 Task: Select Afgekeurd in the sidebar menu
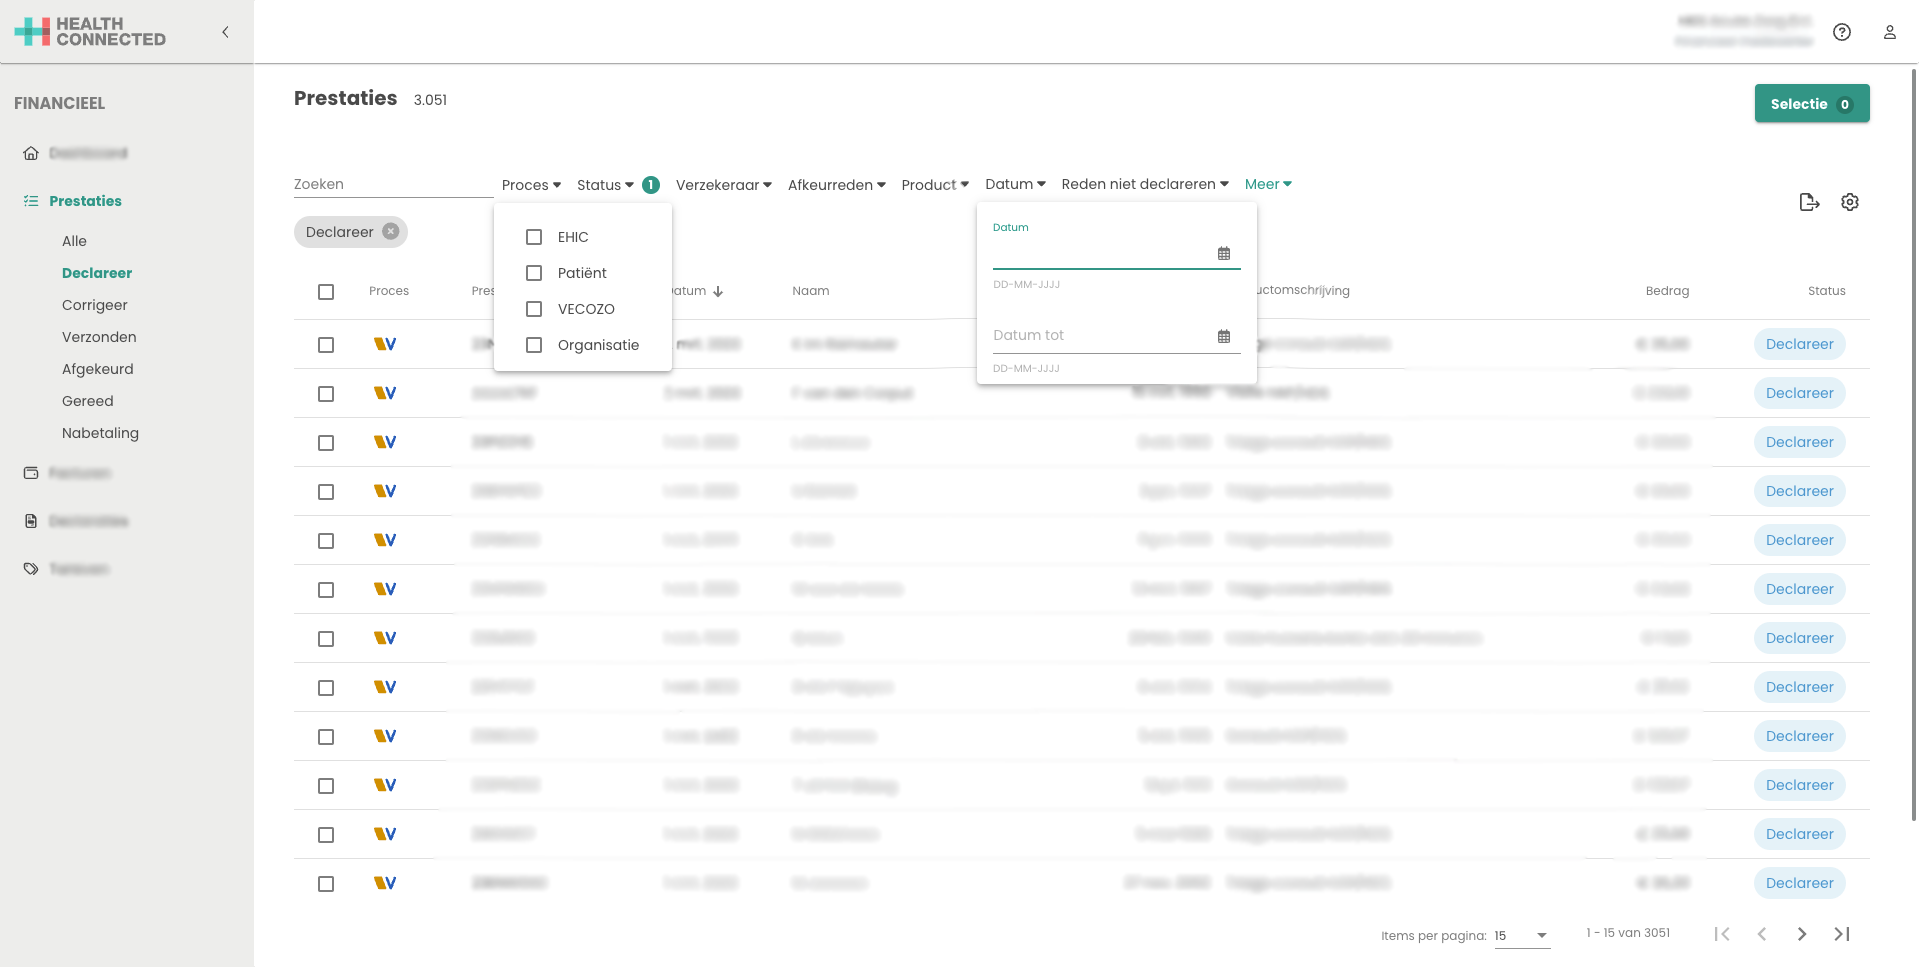[x=97, y=369]
